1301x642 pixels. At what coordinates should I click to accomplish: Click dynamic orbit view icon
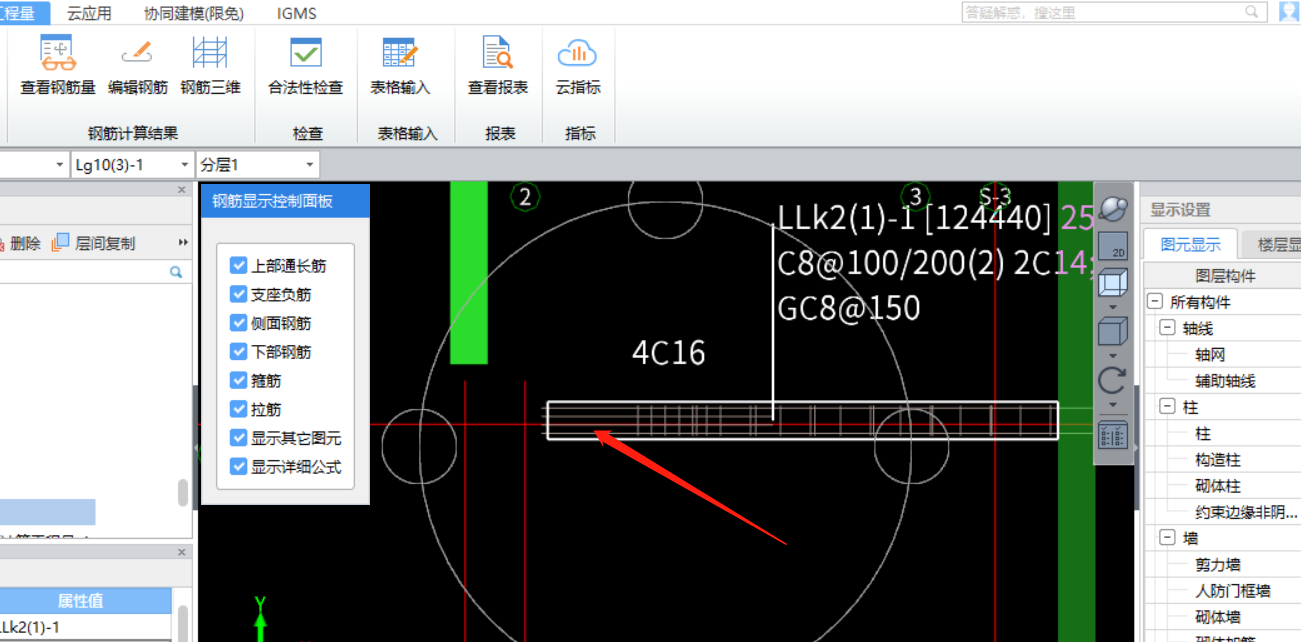(1112, 208)
